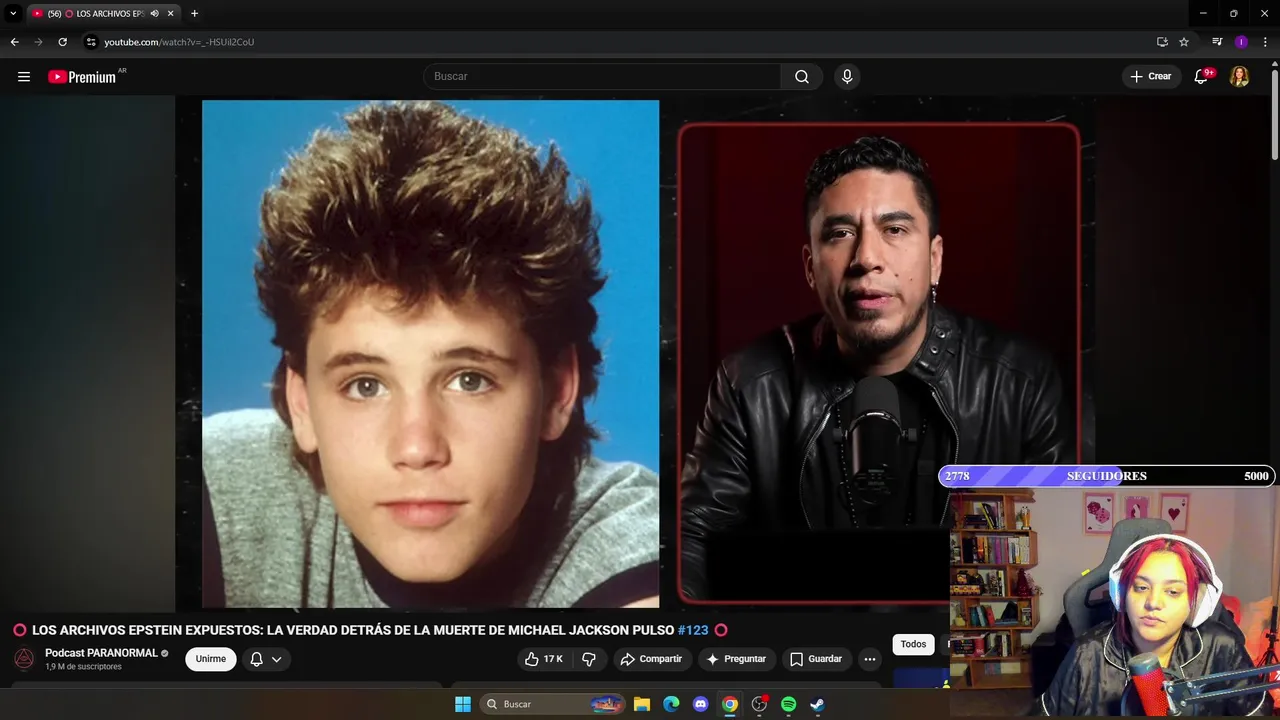Open the #123 hashtag link
This screenshot has height=720, width=1280.
pyautogui.click(x=693, y=630)
